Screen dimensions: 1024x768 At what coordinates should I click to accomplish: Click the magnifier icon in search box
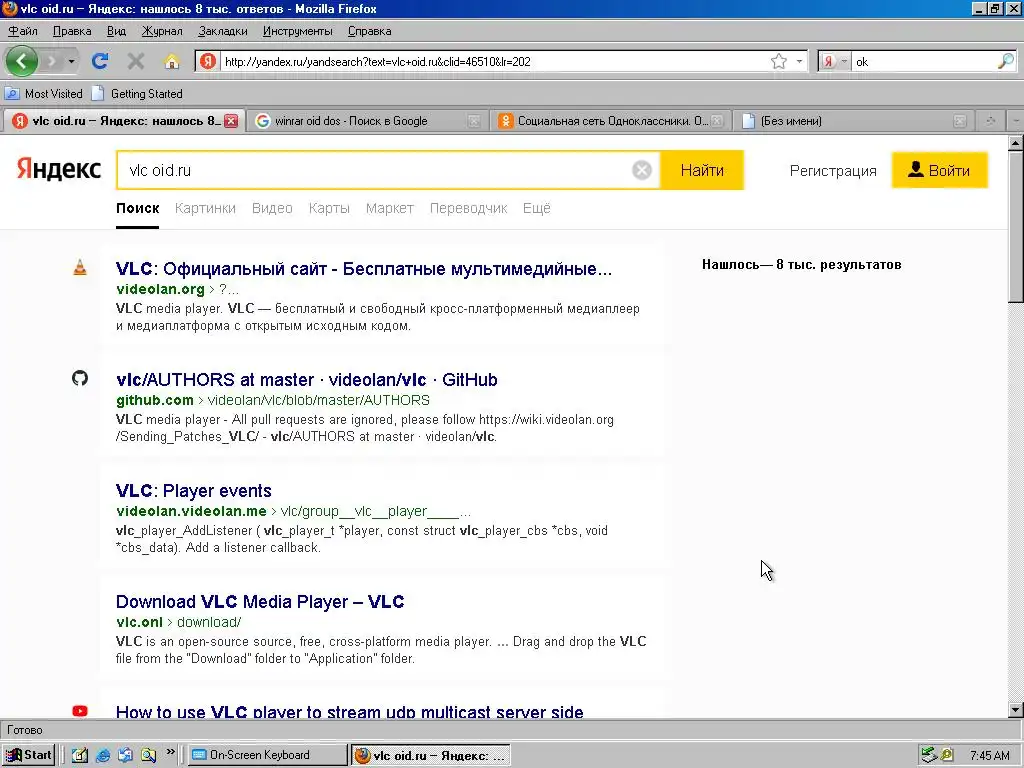click(1006, 61)
